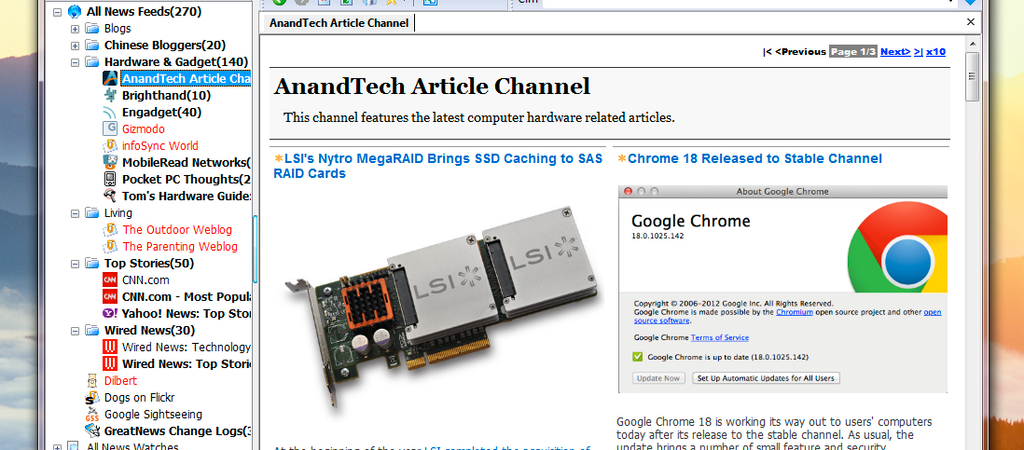The height and width of the screenshot is (450, 1024).
Task: Click the CNN.com - Most Popular feed icon
Action: (x=110, y=297)
